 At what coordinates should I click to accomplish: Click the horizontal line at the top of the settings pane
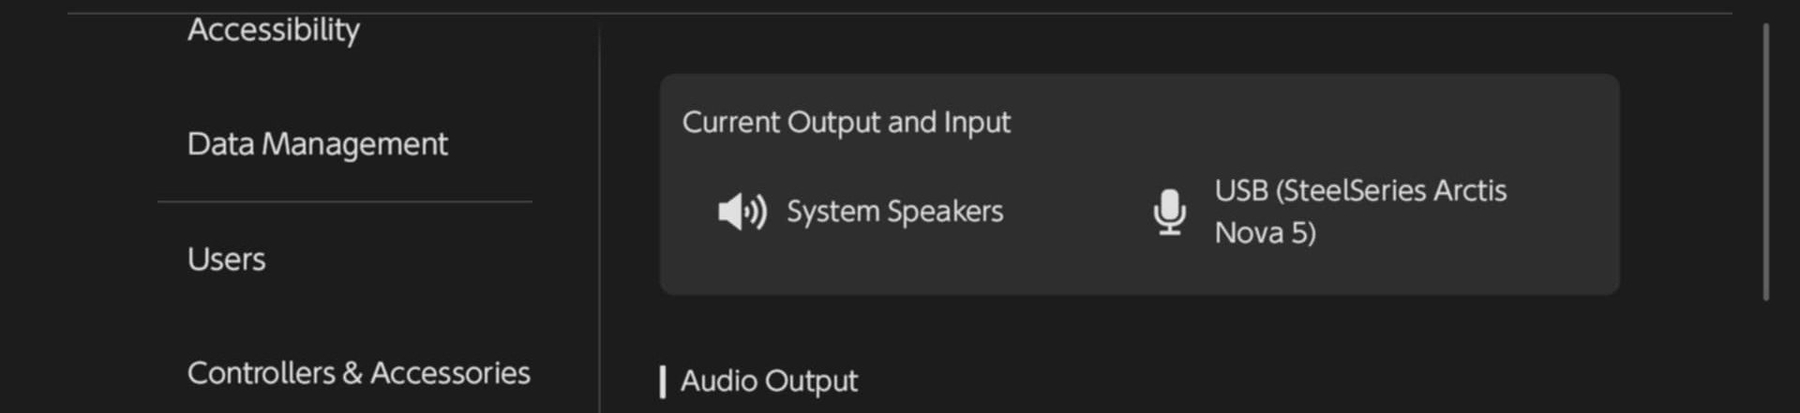coord(900,13)
